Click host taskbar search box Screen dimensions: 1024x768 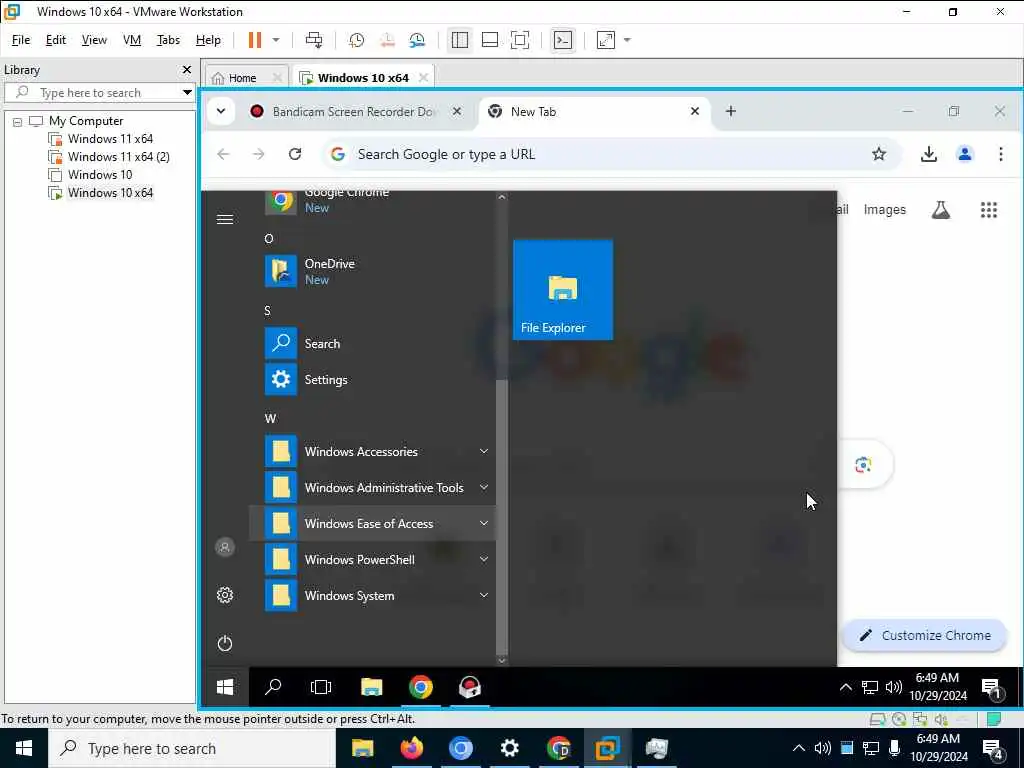coord(191,748)
